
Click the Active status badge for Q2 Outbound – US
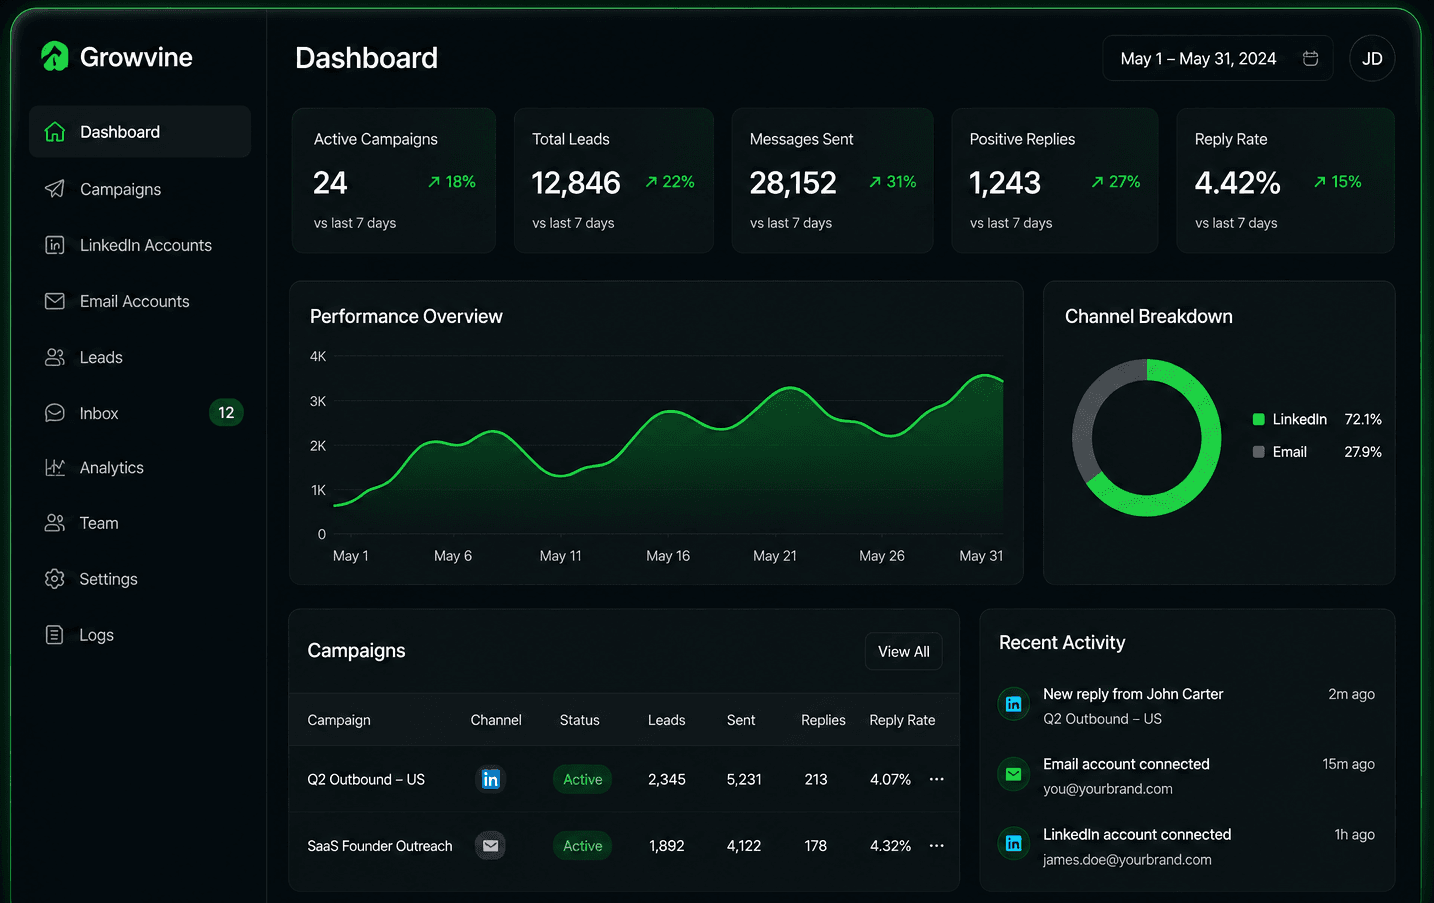582,779
